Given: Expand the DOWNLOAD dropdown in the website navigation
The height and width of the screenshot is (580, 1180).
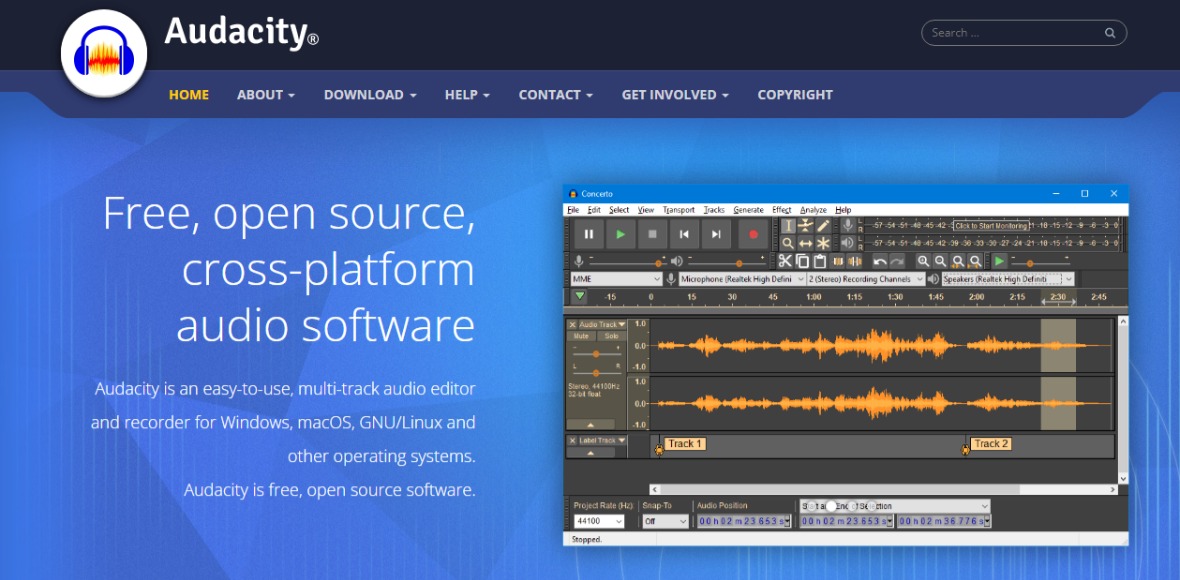Looking at the screenshot, I should [x=370, y=95].
